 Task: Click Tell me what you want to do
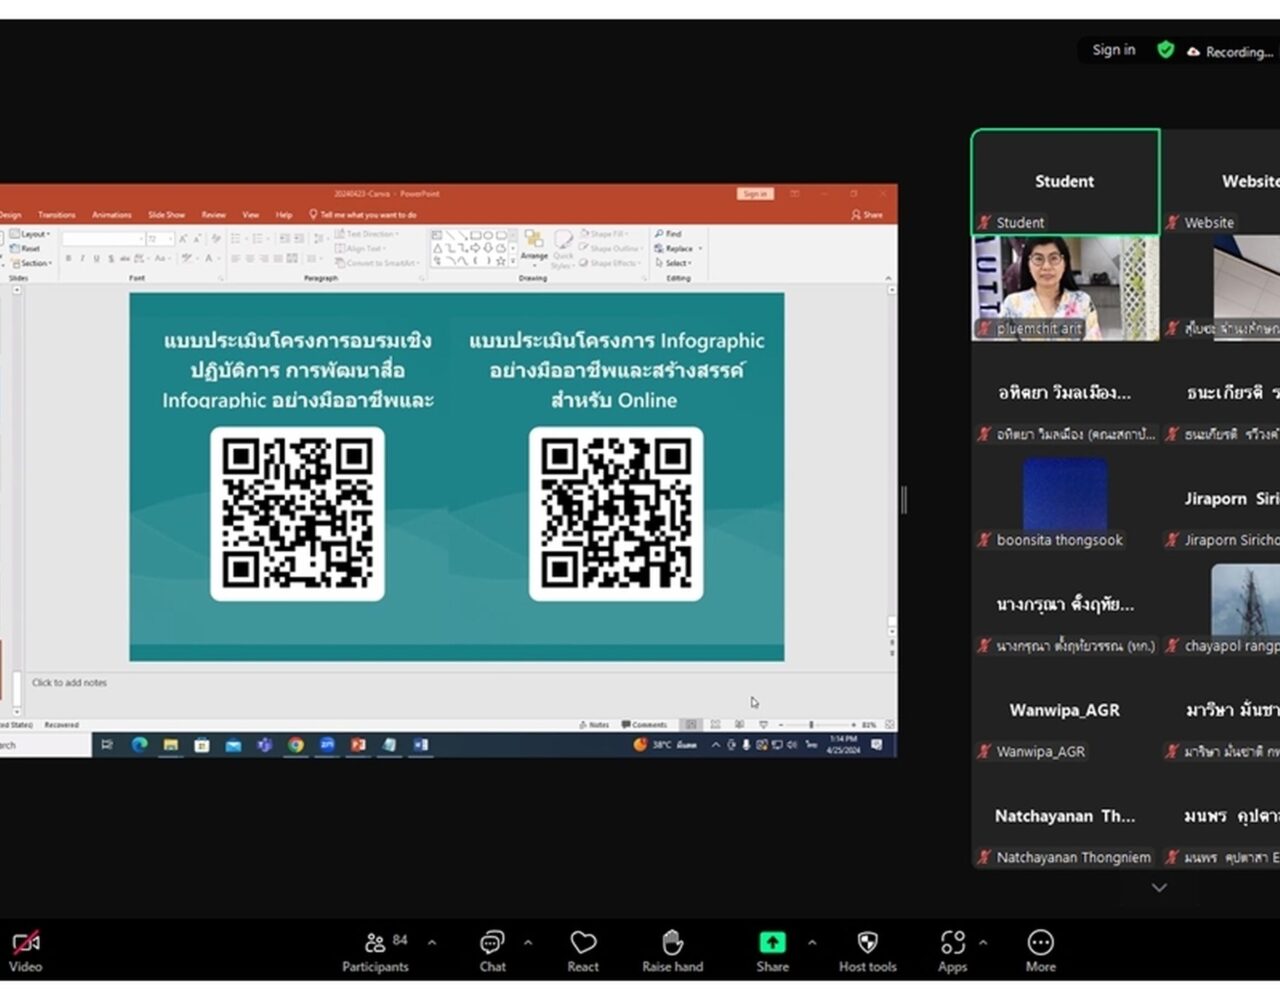tap(363, 215)
